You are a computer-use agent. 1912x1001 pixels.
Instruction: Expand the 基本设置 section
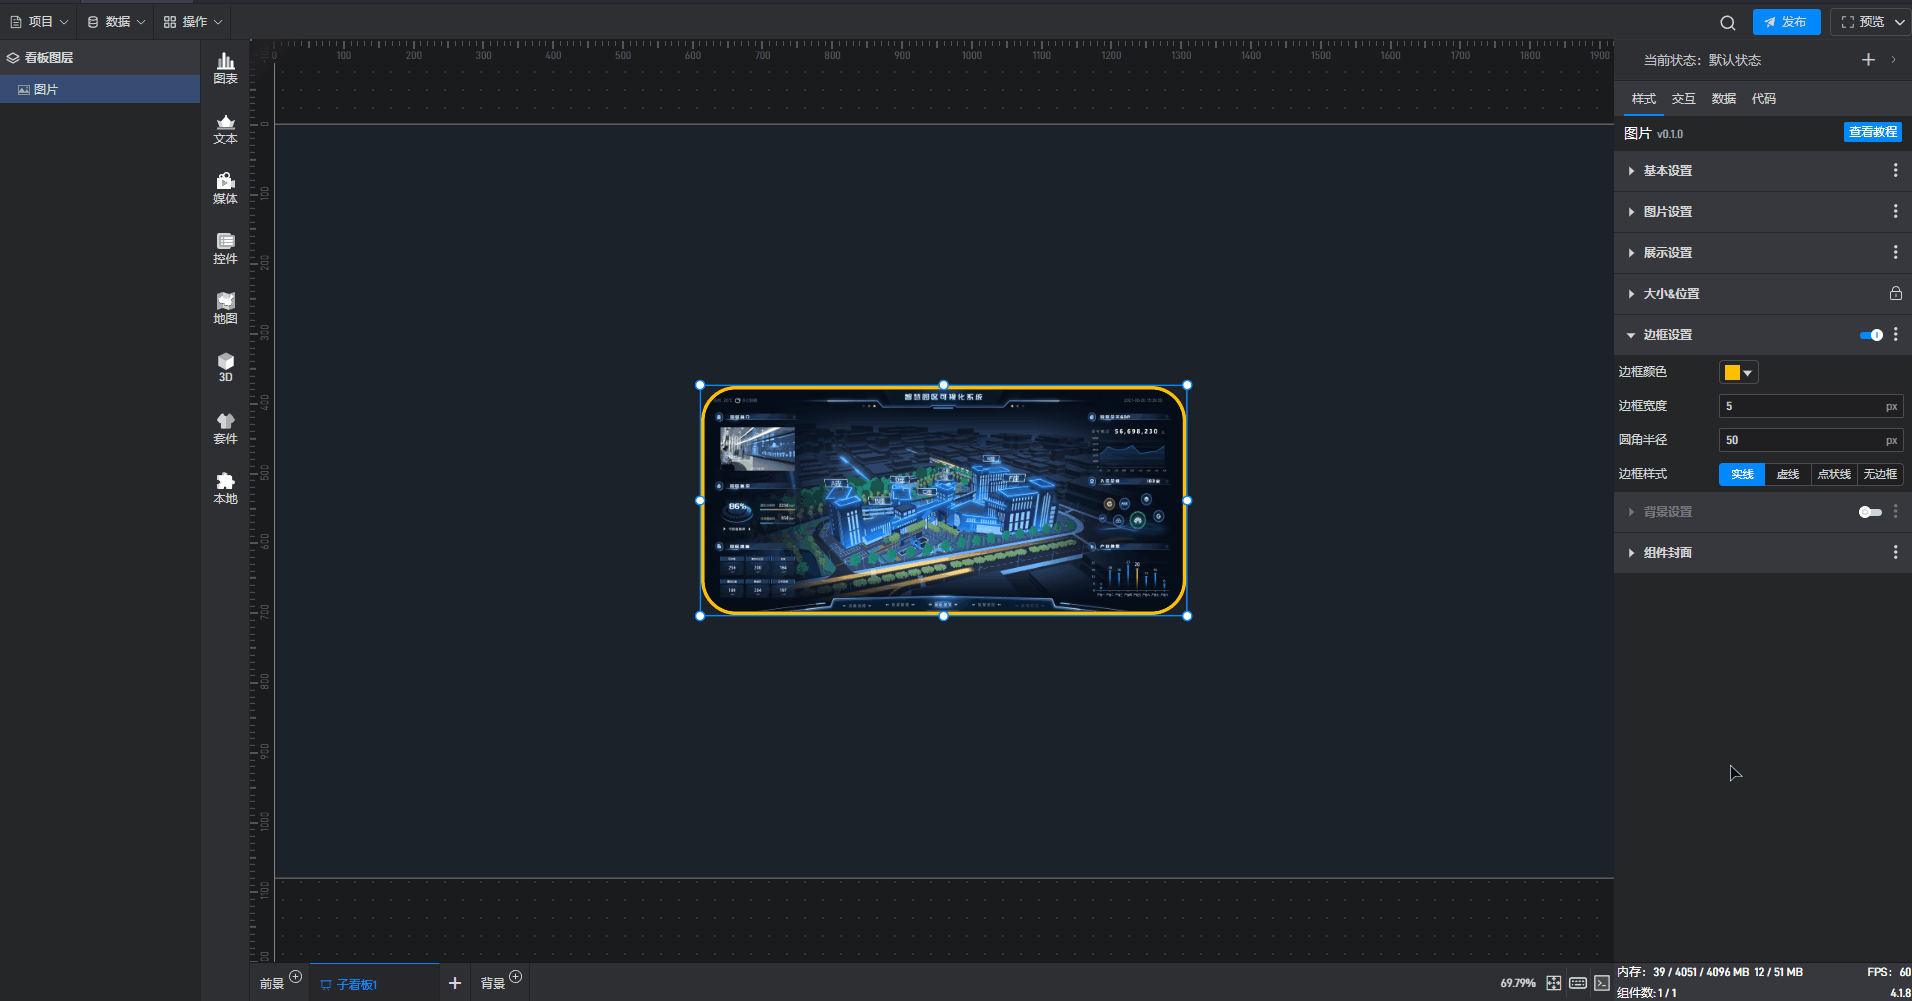coord(1667,171)
